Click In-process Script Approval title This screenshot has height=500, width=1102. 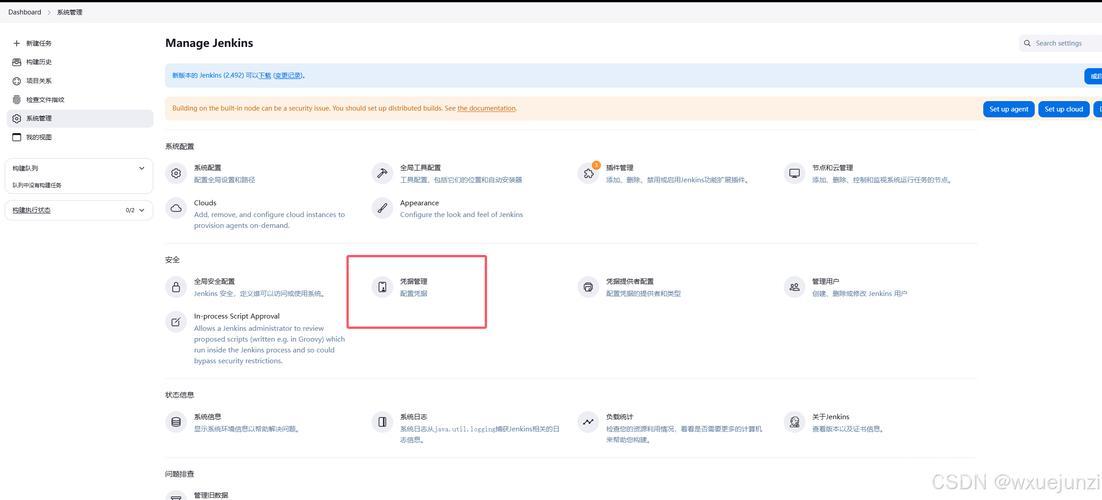click(237, 316)
